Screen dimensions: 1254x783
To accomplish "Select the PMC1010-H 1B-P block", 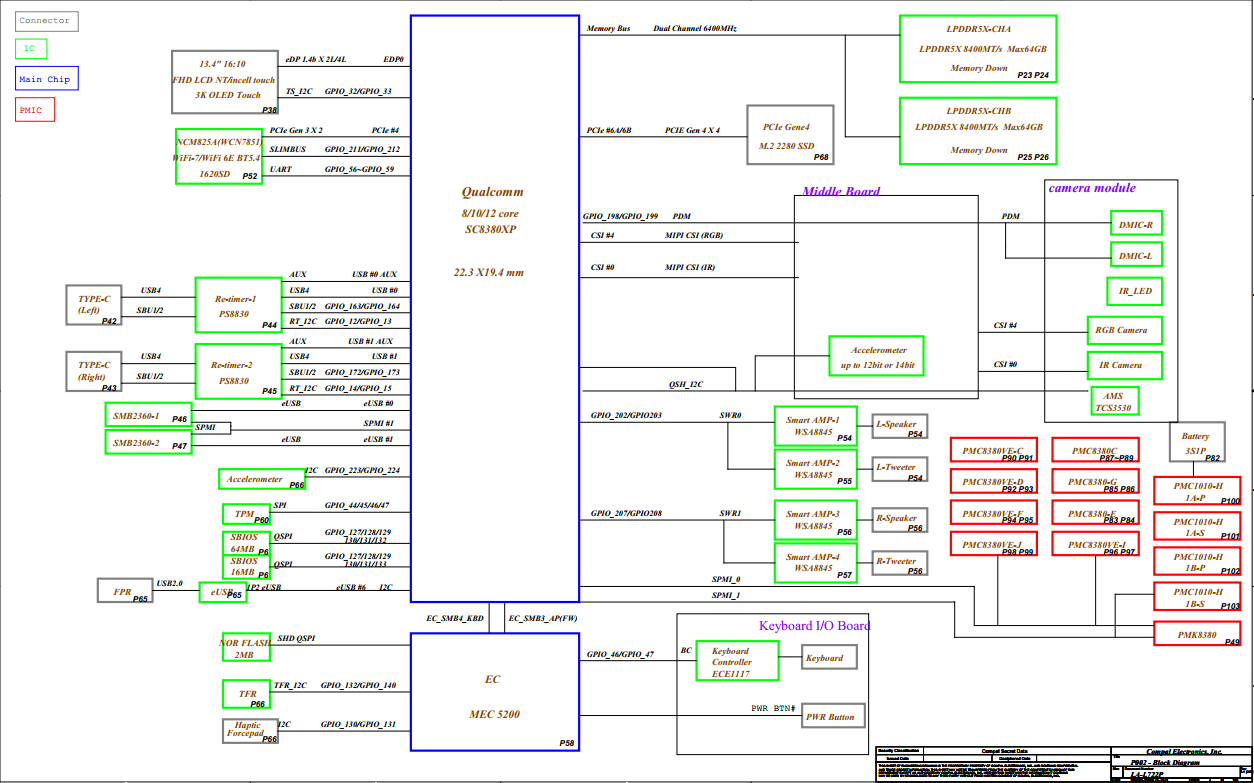I will click(1197, 561).
